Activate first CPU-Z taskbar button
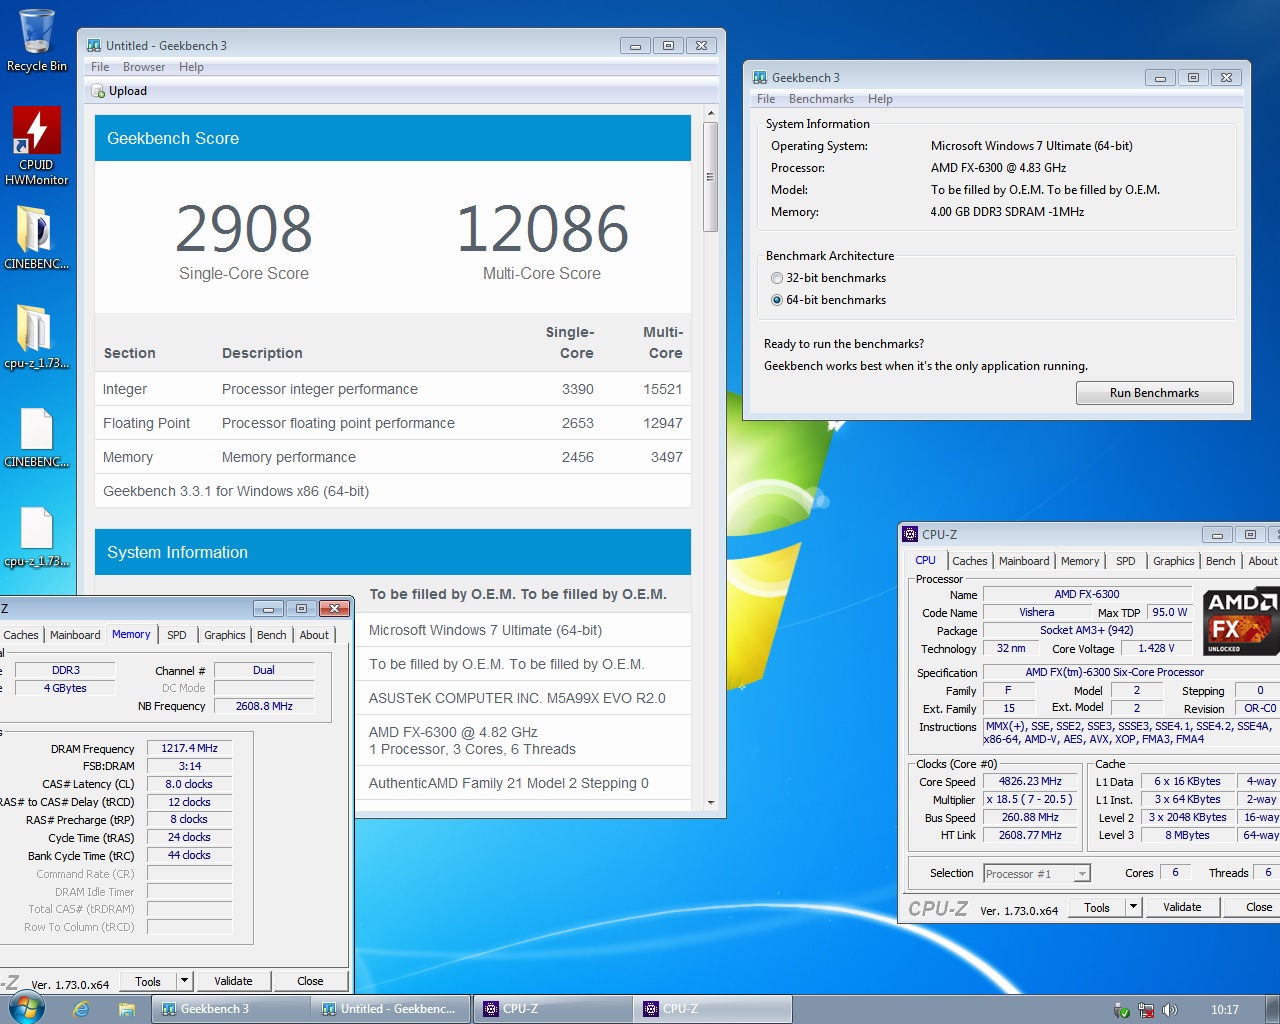 click(x=552, y=1009)
